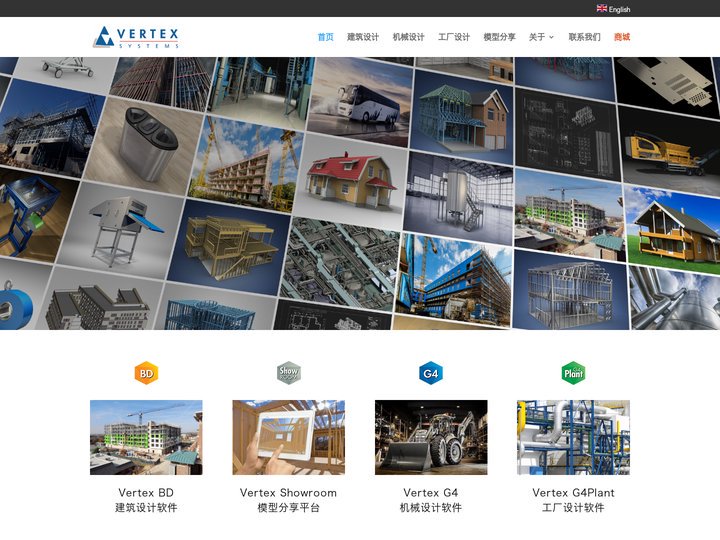Viewport: 720px width, 540px height.
Task: Click the Vertex G4 title link
Action: point(431,493)
